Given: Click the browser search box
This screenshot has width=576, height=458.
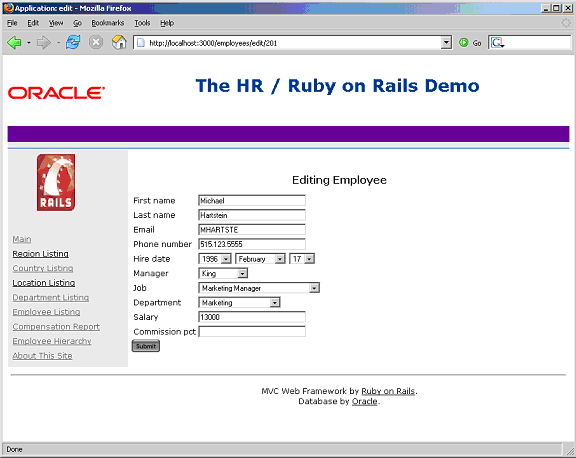Looking at the screenshot, I should click(538, 43).
